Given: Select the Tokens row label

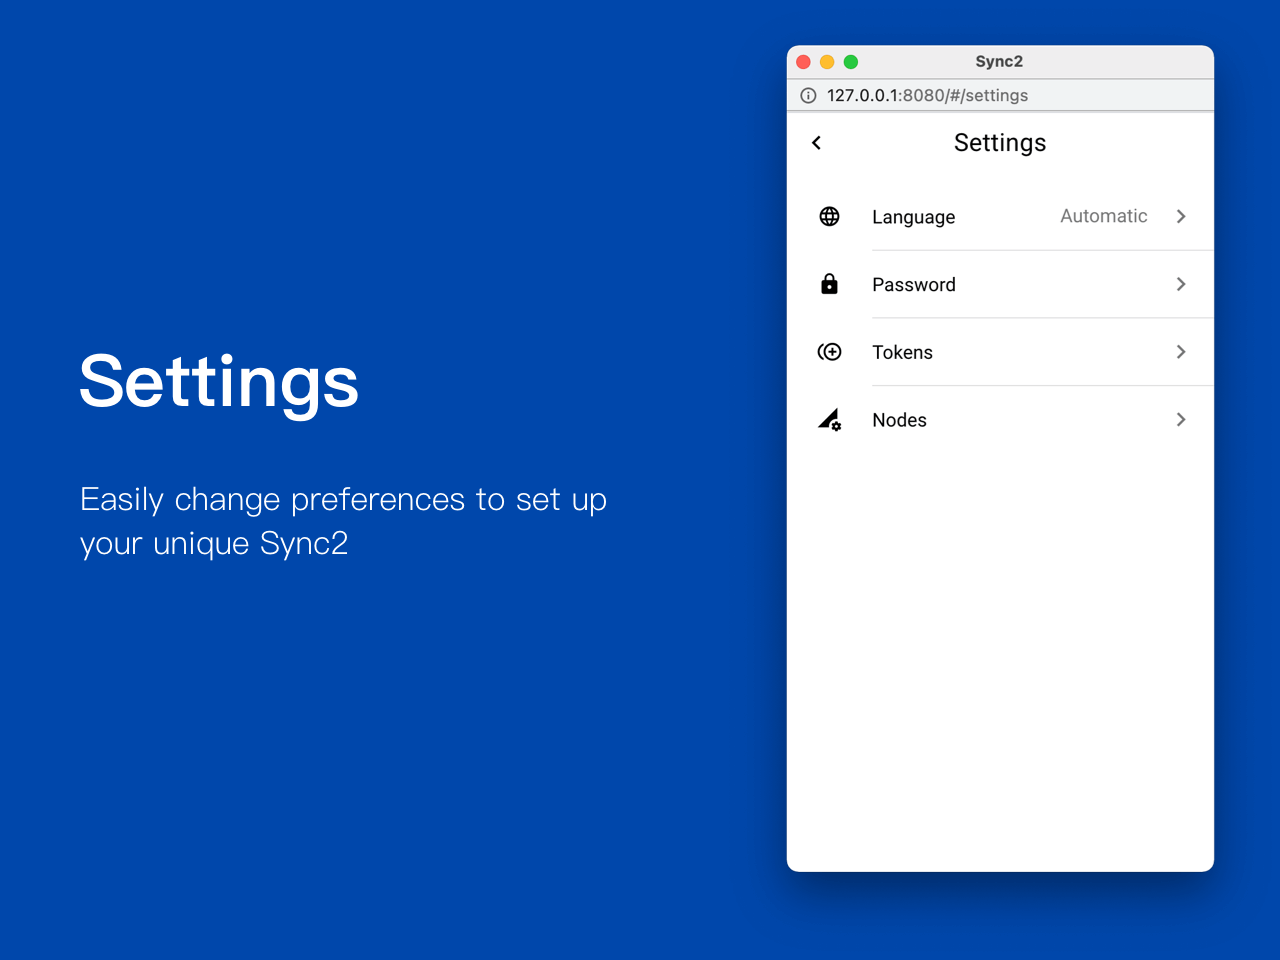Looking at the screenshot, I should click(902, 352).
